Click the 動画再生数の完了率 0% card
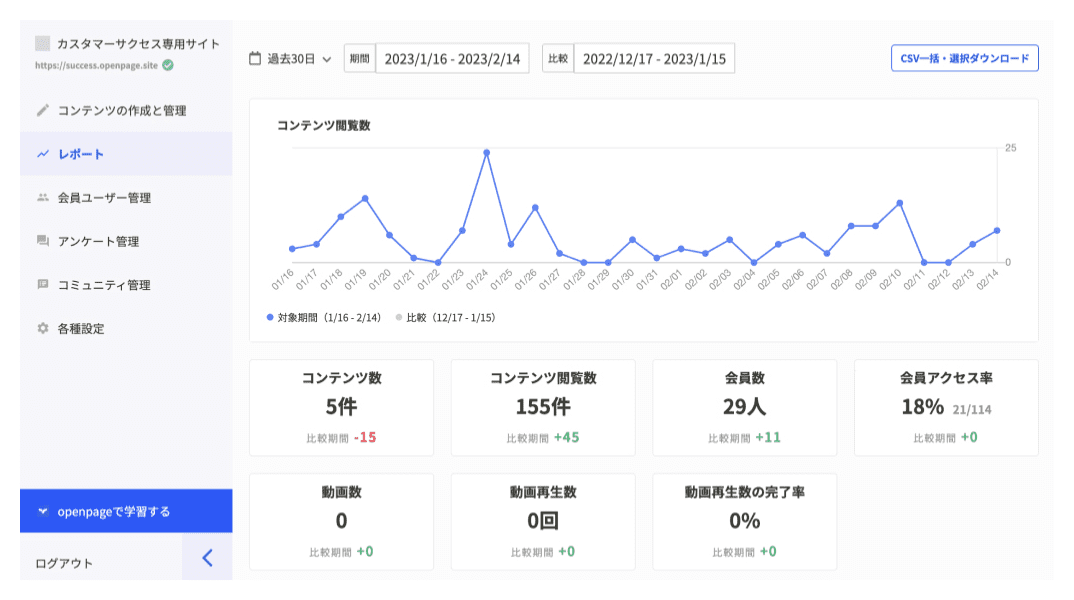This screenshot has height=600, width=1074. 745,521
